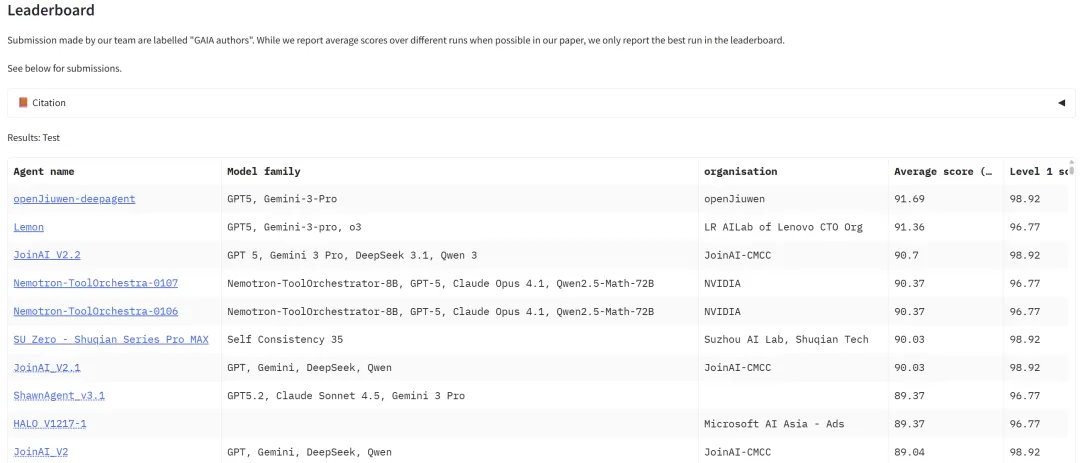Open the openJiuwen-deepagent agent link

click(74, 199)
